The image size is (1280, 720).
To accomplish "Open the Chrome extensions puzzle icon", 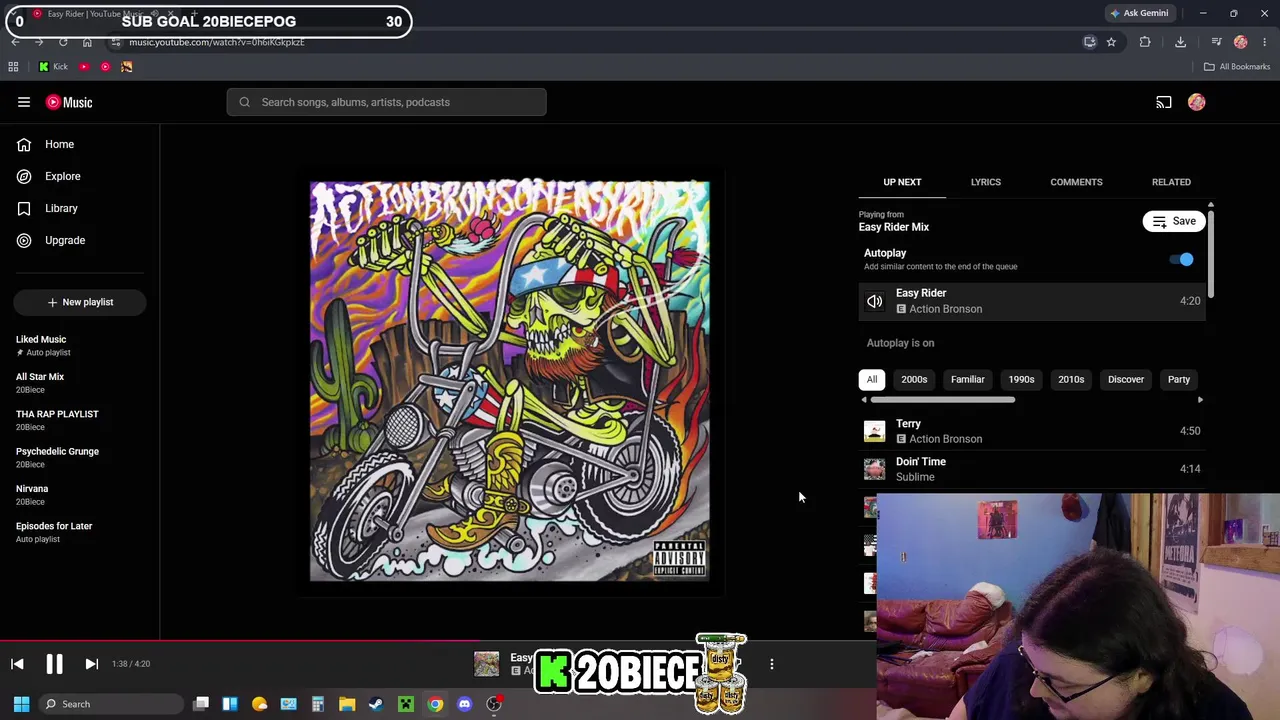I will [1145, 42].
